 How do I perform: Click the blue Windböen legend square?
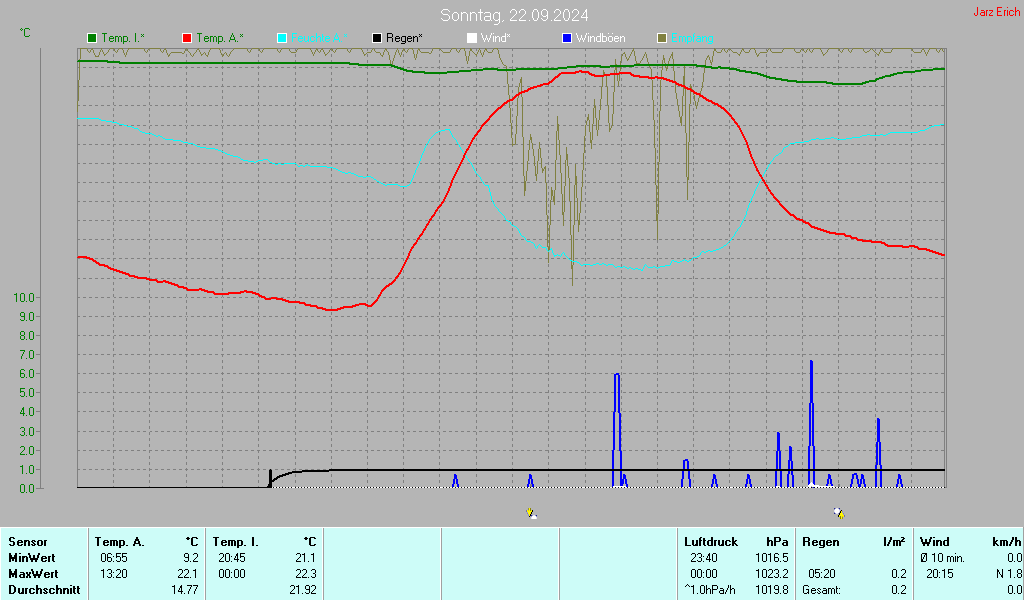567,38
